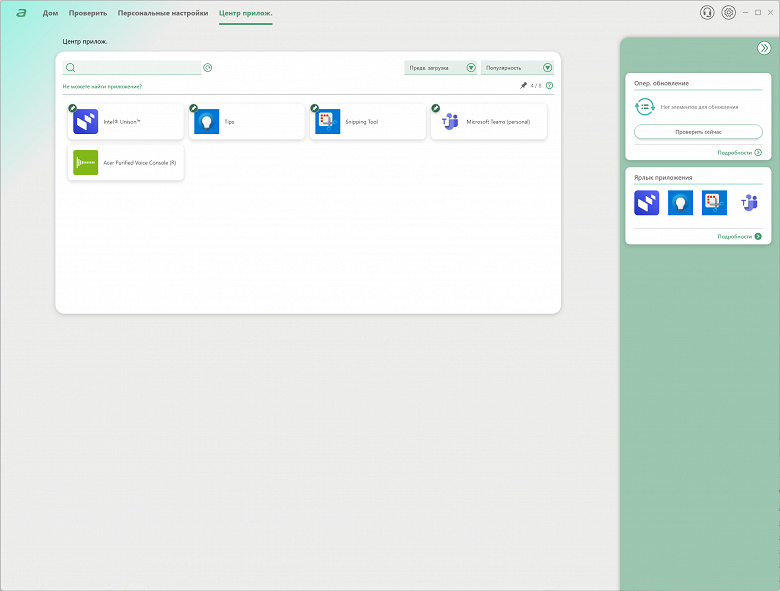
Task: Open the Предв. загрузка dropdown
Action: click(441, 68)
